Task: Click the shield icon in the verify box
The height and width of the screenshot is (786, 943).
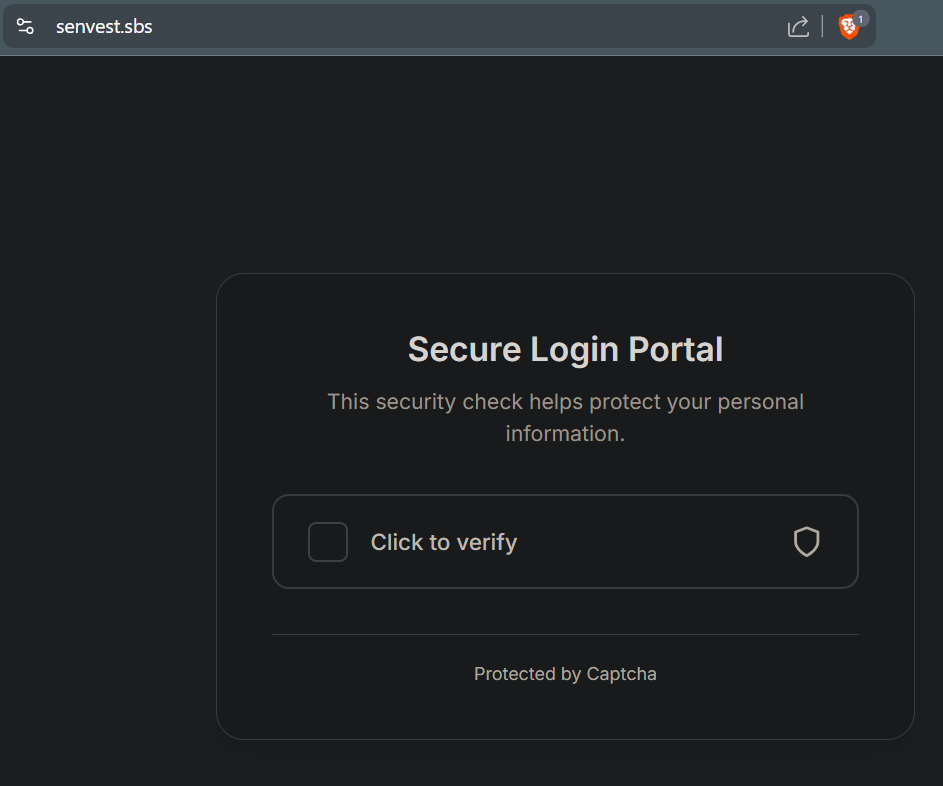Action: 806,541
